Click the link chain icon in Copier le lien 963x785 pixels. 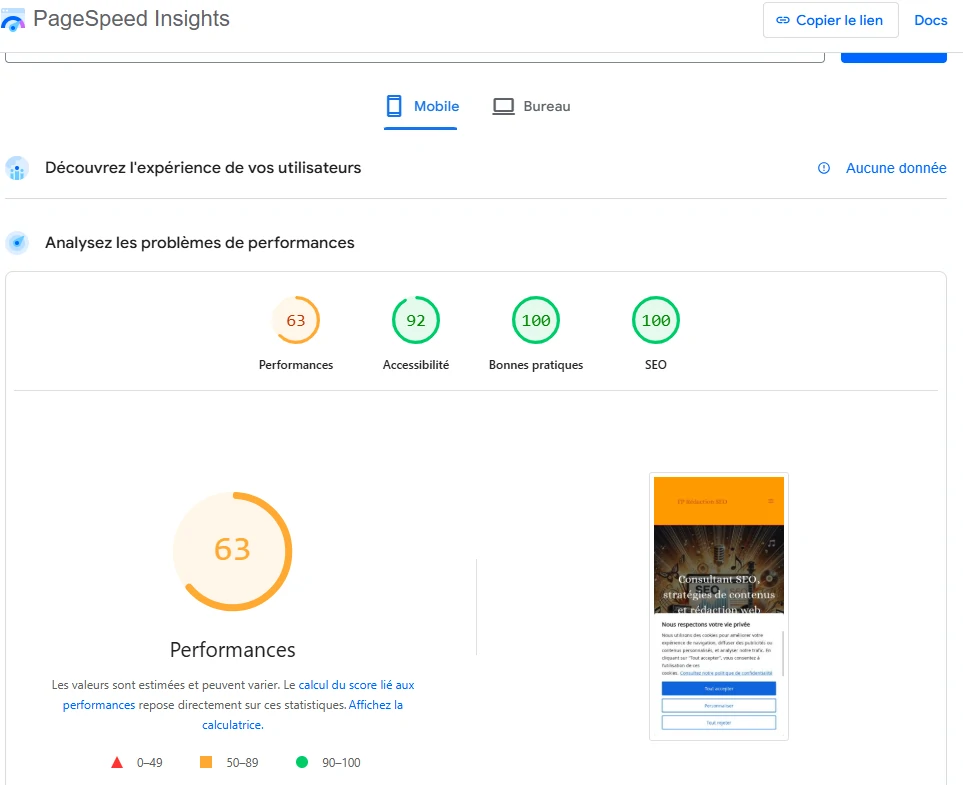click(782, 20)
